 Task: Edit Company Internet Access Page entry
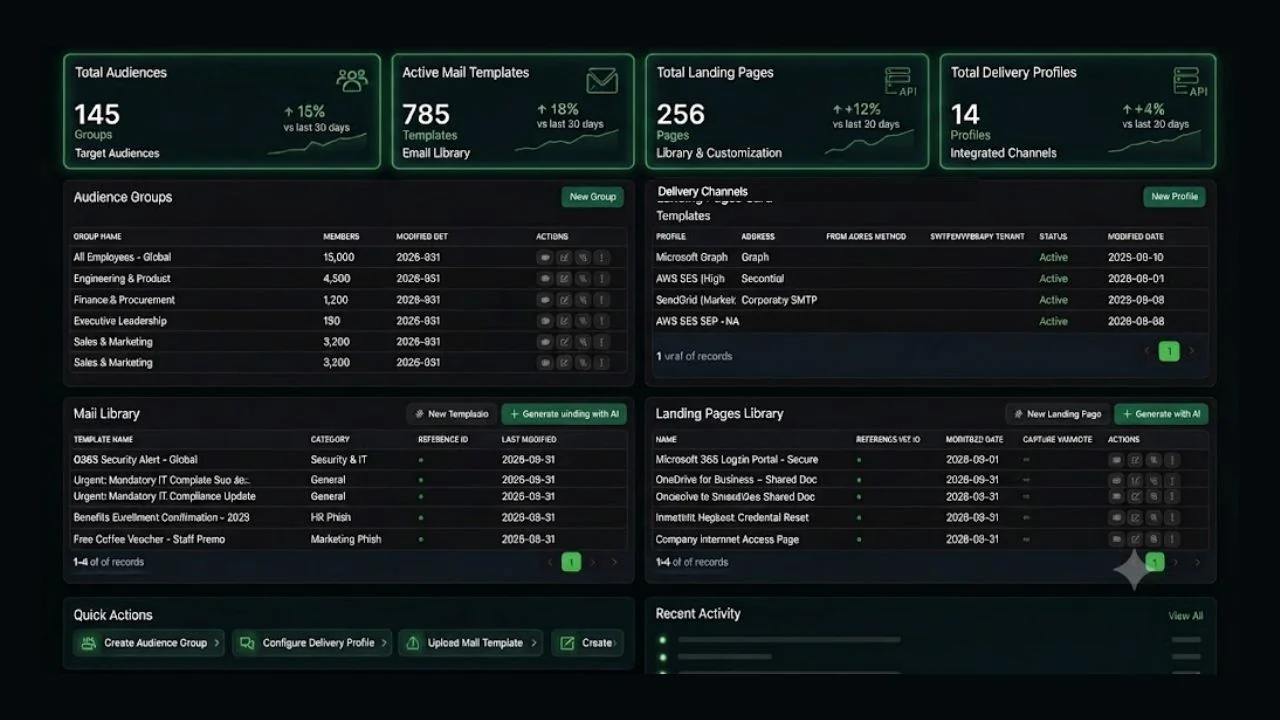[x=1135, y=539]
